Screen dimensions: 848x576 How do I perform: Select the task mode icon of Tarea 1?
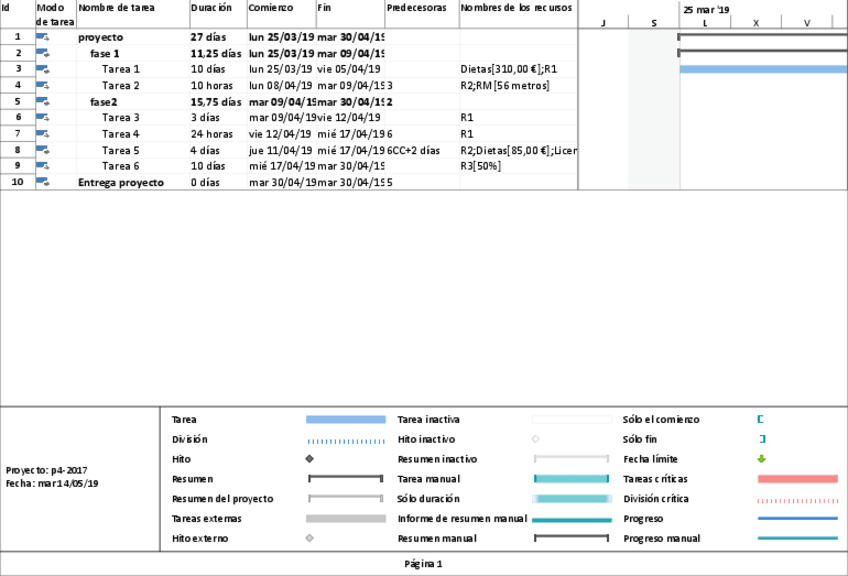(x=43, y=69)
